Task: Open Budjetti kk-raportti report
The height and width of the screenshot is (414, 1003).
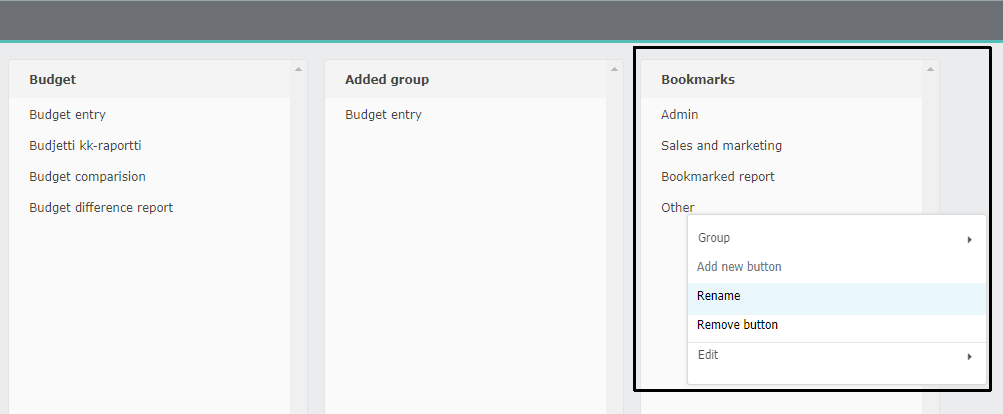Action: 85,146
